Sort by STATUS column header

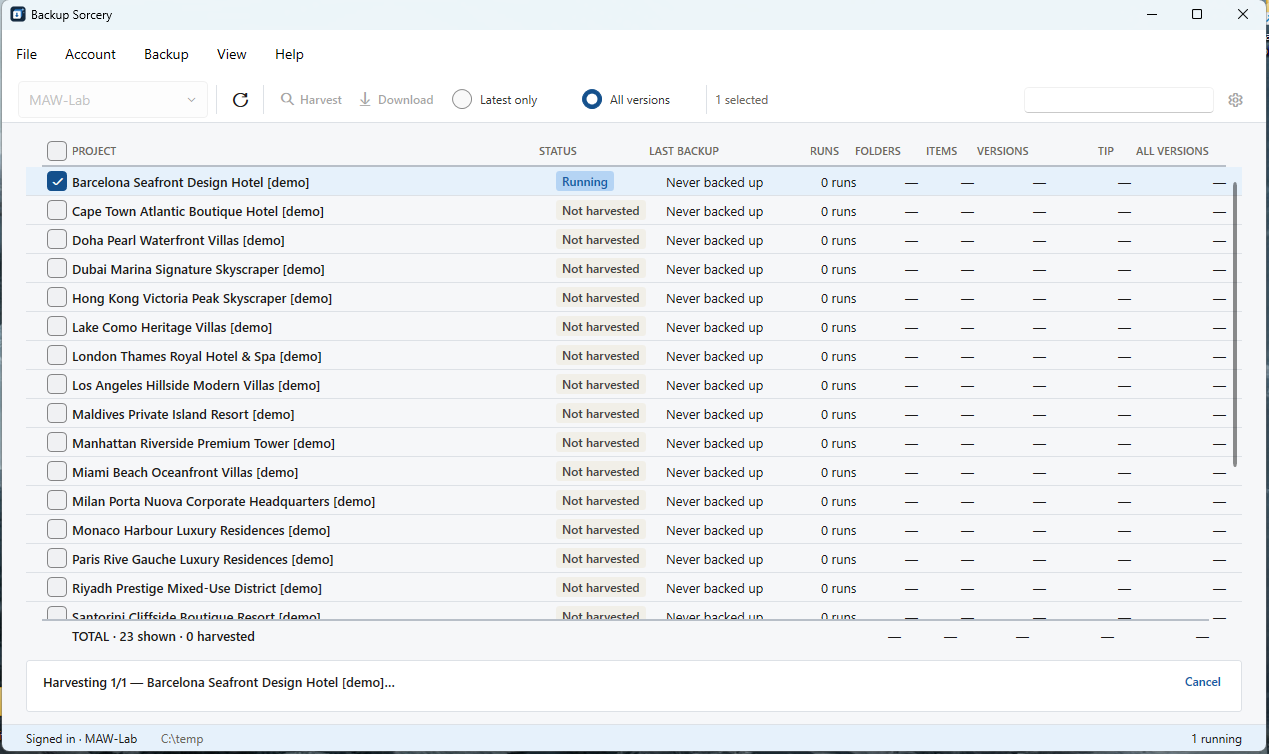[x=558, y=151]
